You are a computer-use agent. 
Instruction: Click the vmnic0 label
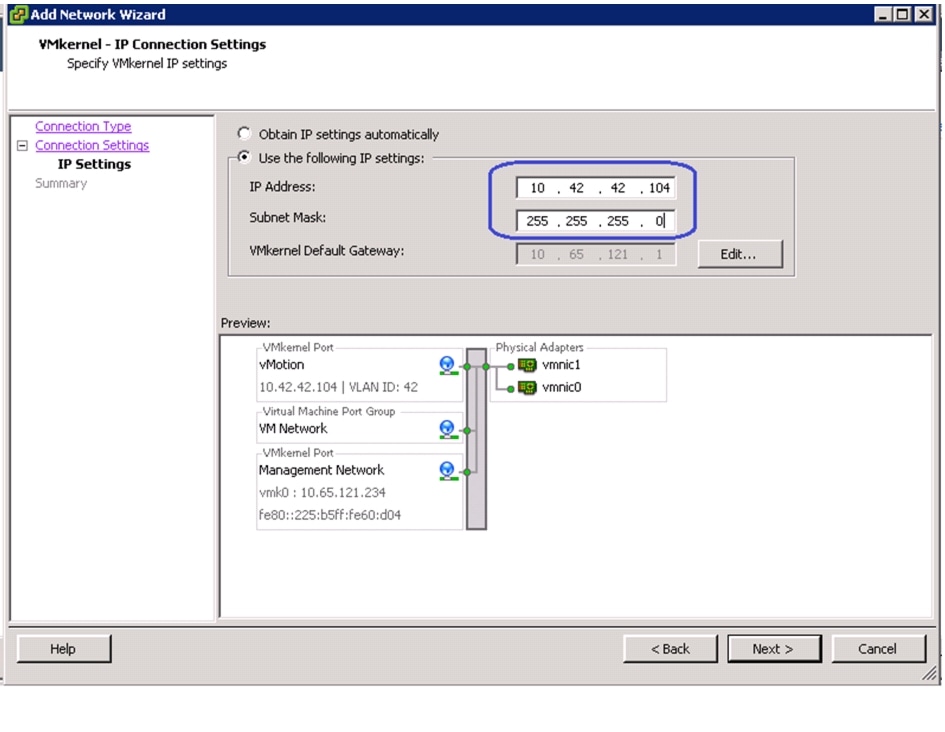561,387
